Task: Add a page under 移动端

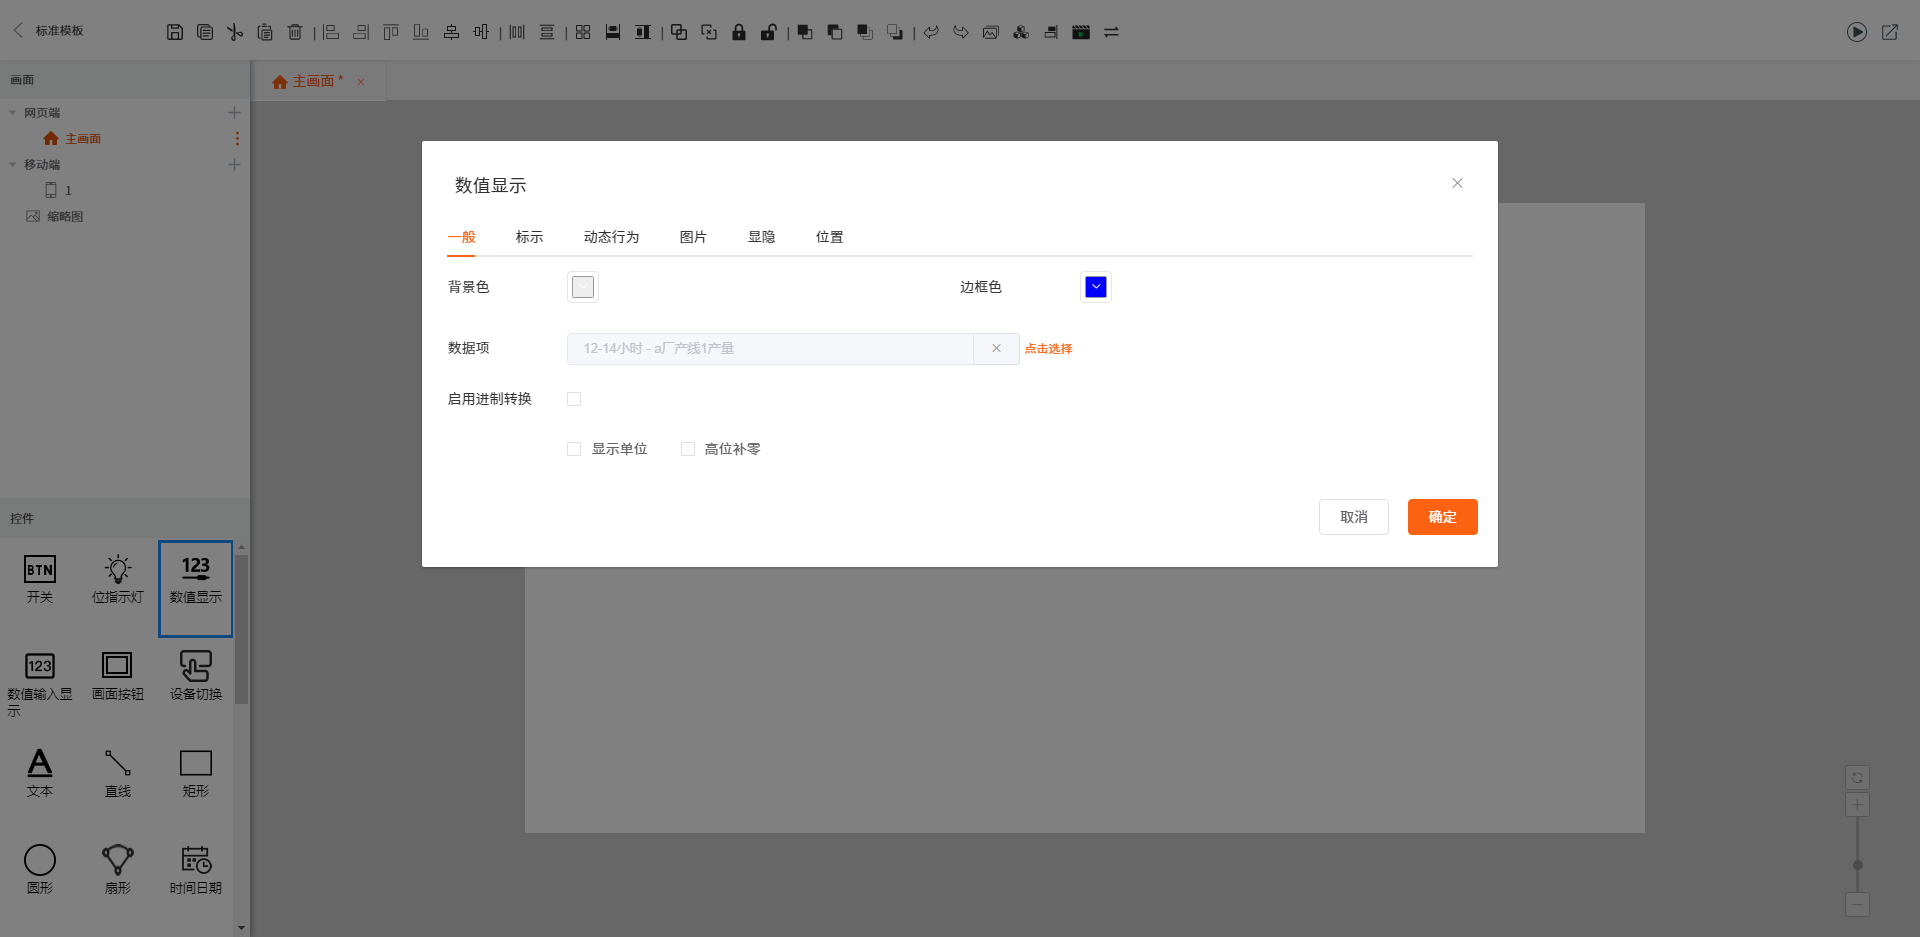Action: click(x=234, y=165)
